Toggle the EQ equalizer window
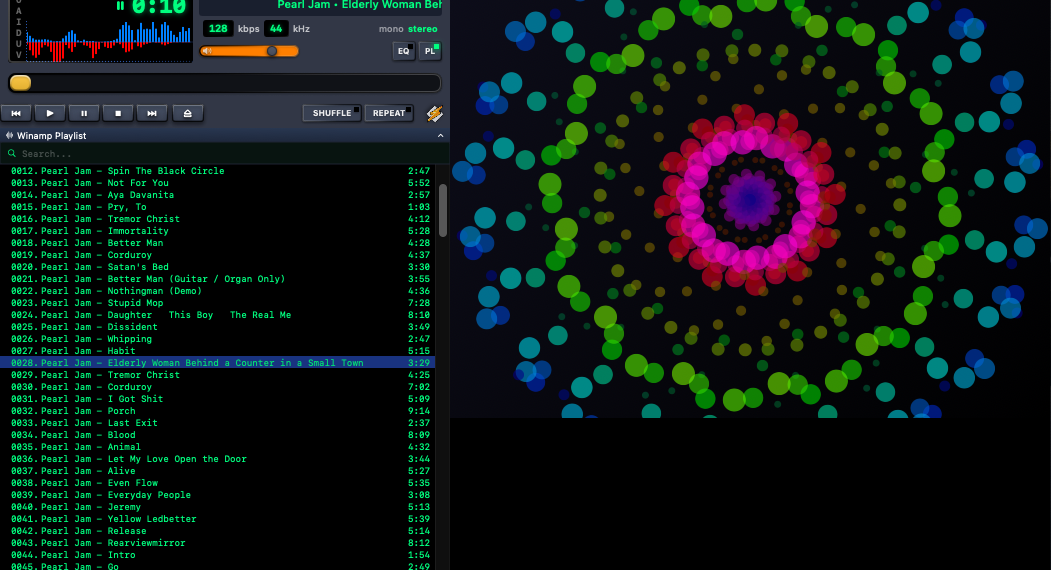The width and height of the screenshot is (1051, 570). coord(404,51)
